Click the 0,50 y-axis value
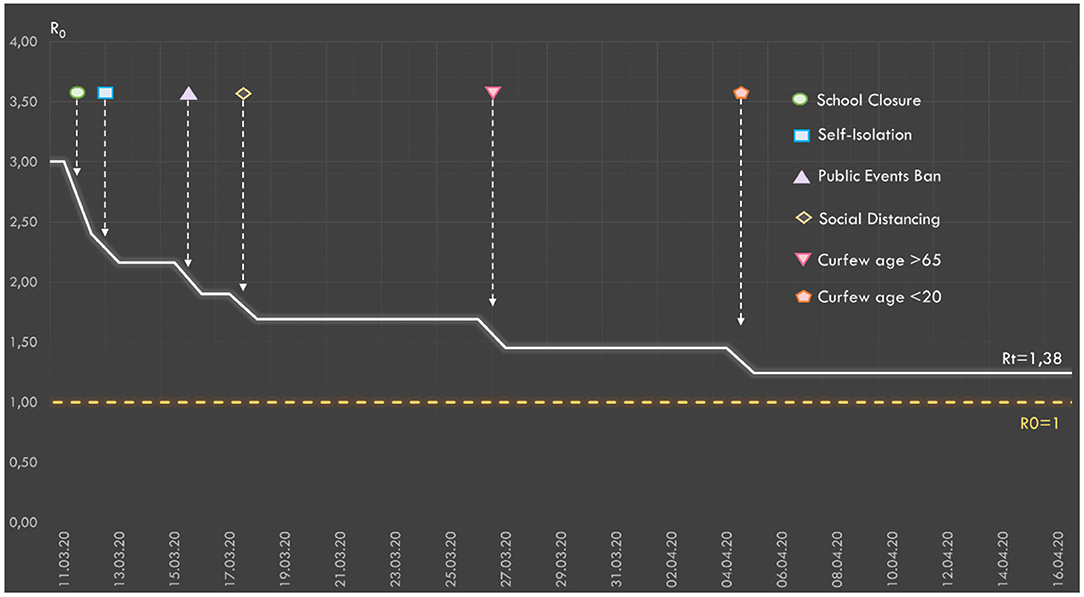This screenshot has width=1084, height=597. (22, 462)
